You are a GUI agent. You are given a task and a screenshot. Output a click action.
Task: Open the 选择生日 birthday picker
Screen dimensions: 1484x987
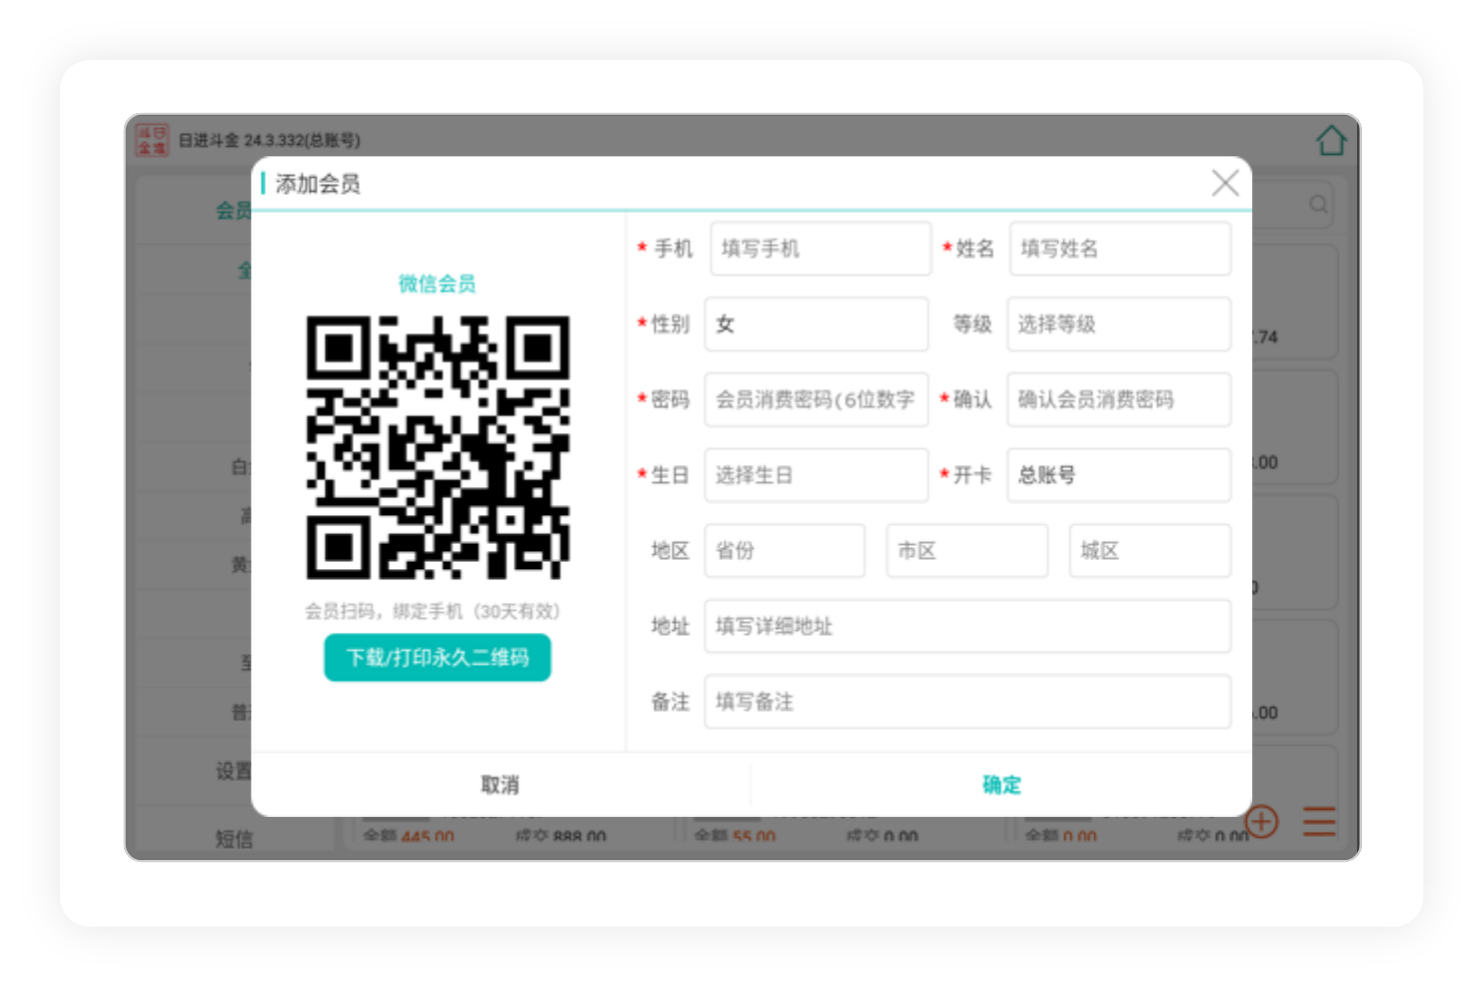pos(816,475)
